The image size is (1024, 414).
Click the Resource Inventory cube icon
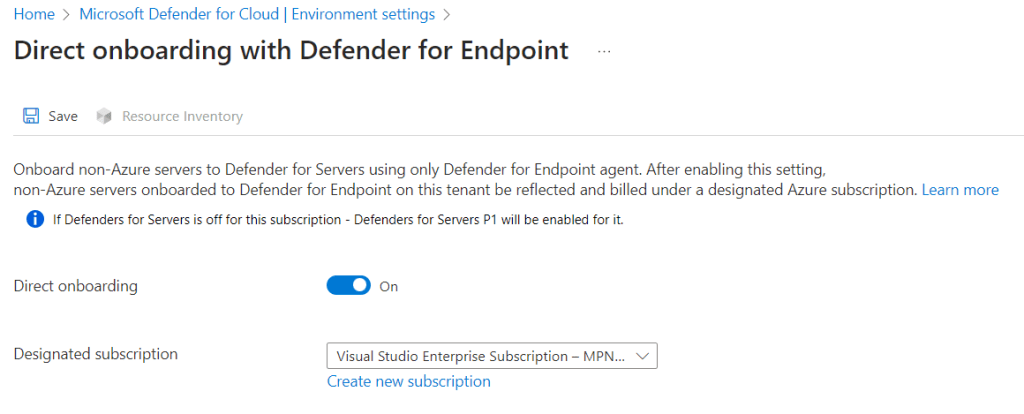[x=104, y=116]
